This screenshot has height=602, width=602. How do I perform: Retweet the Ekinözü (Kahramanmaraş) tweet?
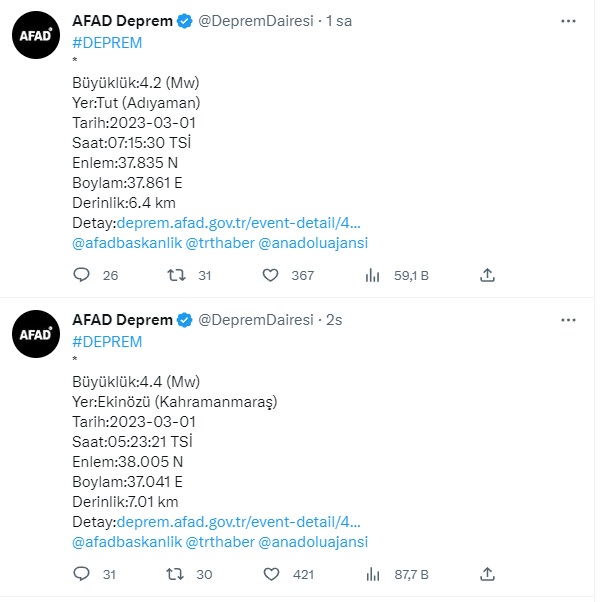click(x=176, y=574)
